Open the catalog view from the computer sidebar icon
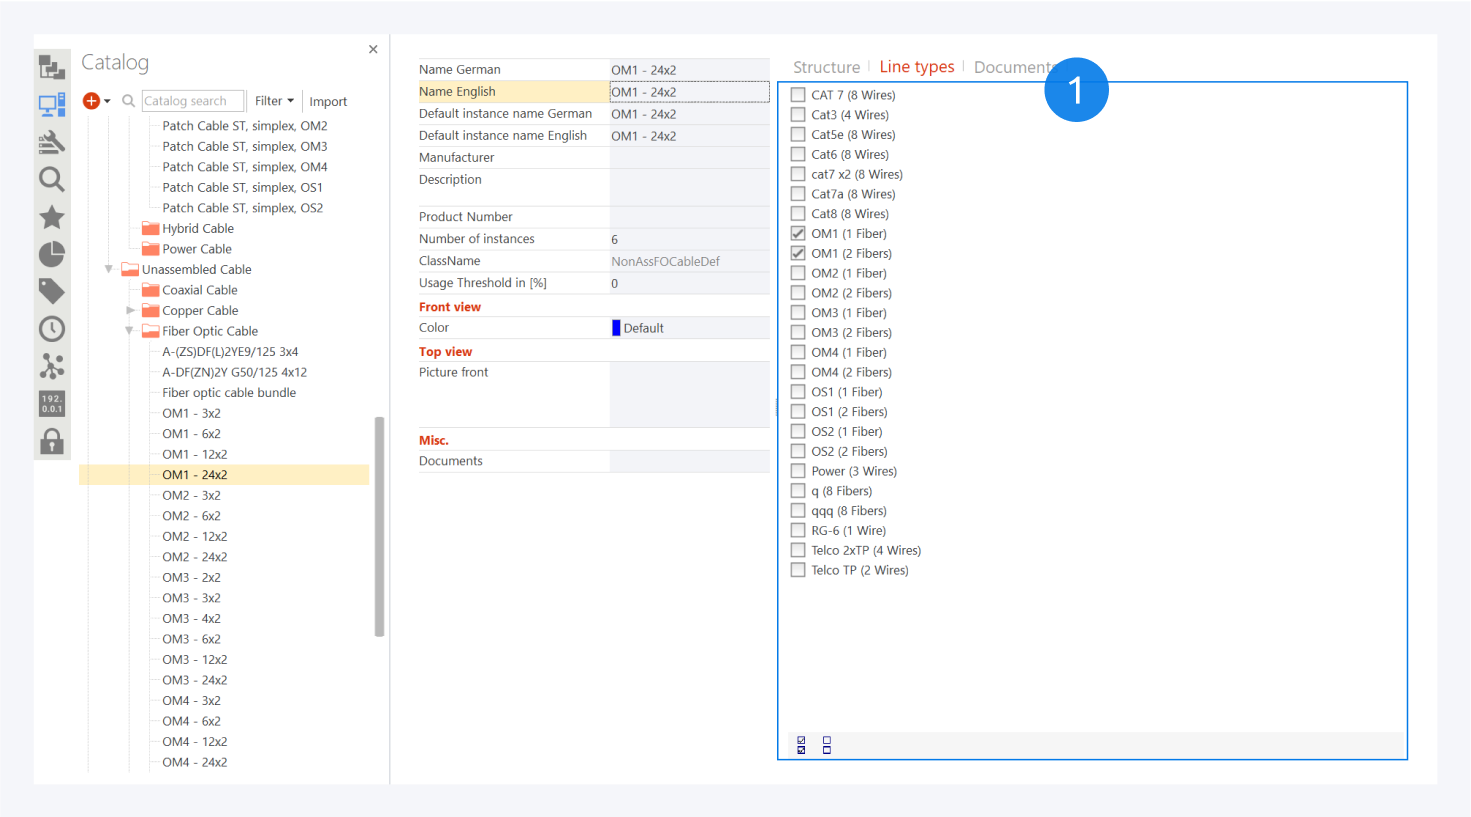Image resolution: width=1471 pixels, height=817 pixels. pos(52,104)
